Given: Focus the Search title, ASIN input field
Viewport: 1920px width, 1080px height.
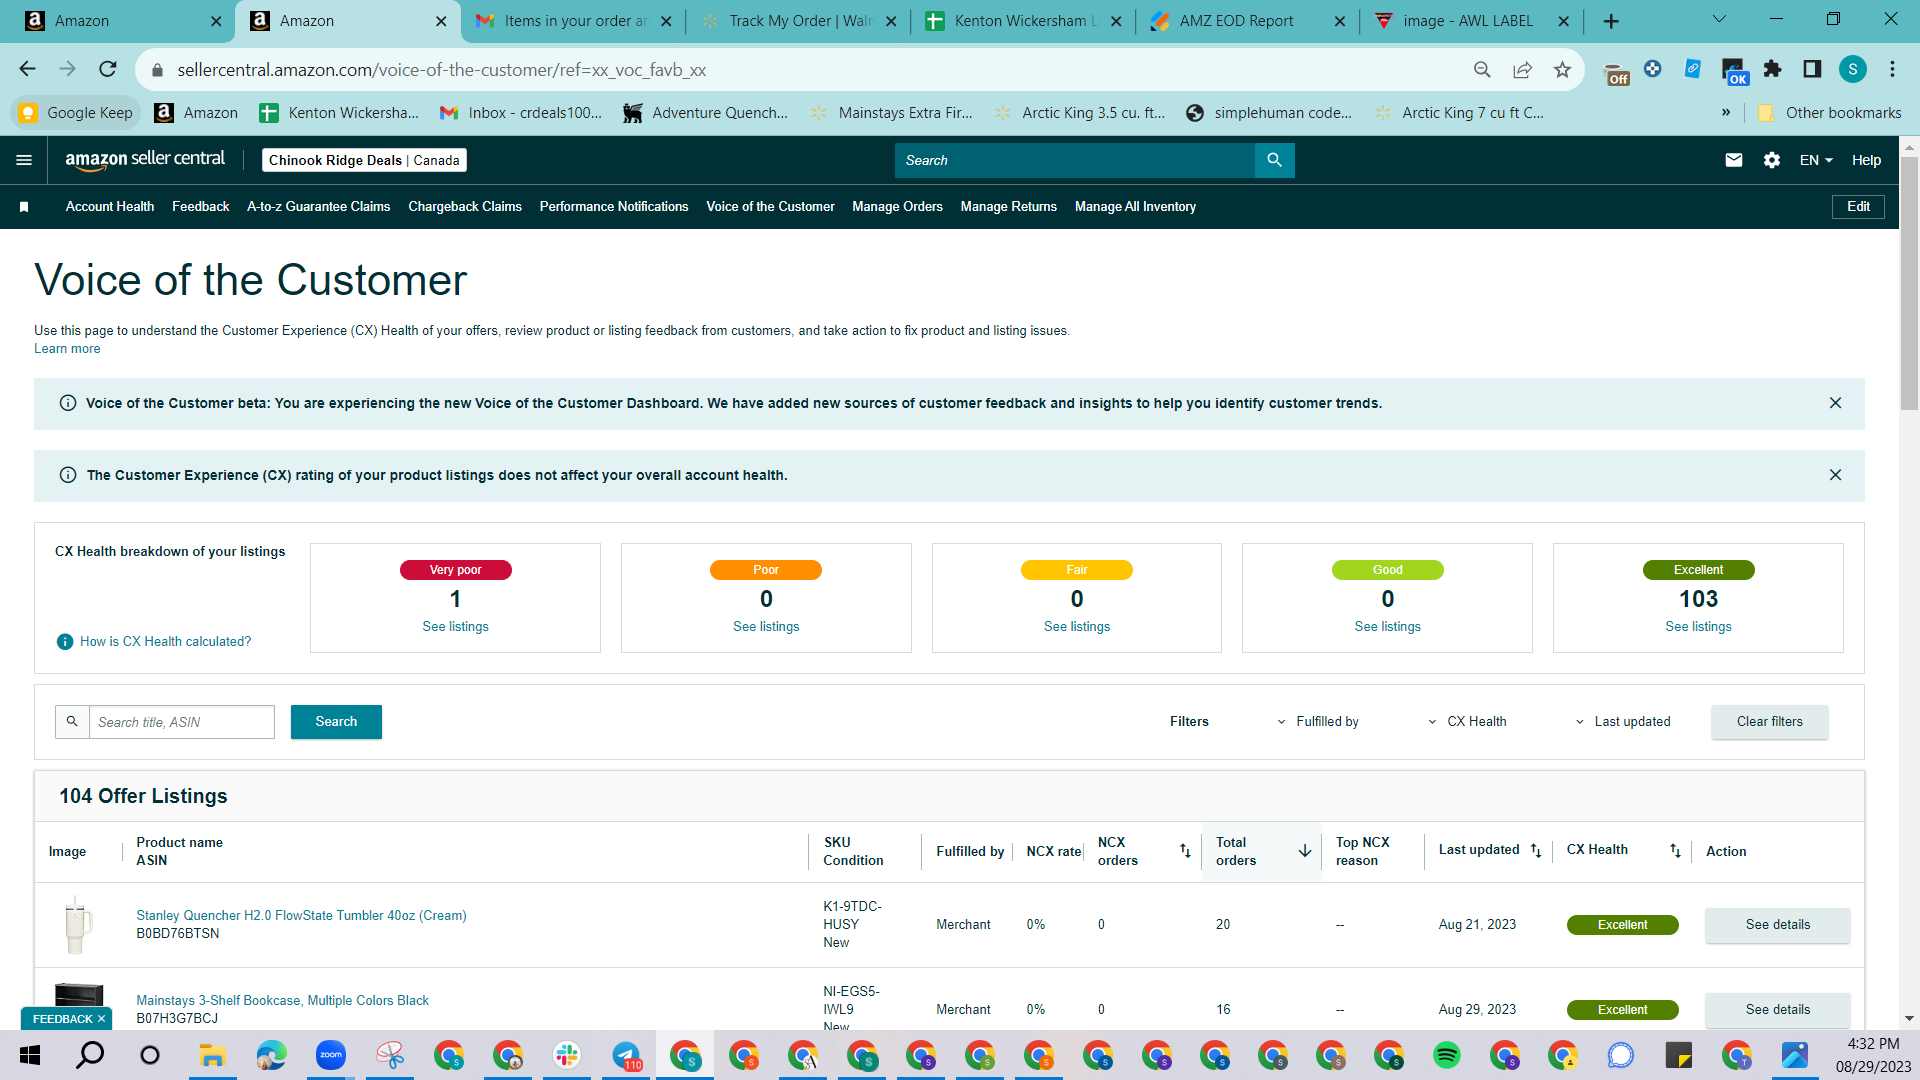Looking at the screenshot, I should tap(181, 722).
